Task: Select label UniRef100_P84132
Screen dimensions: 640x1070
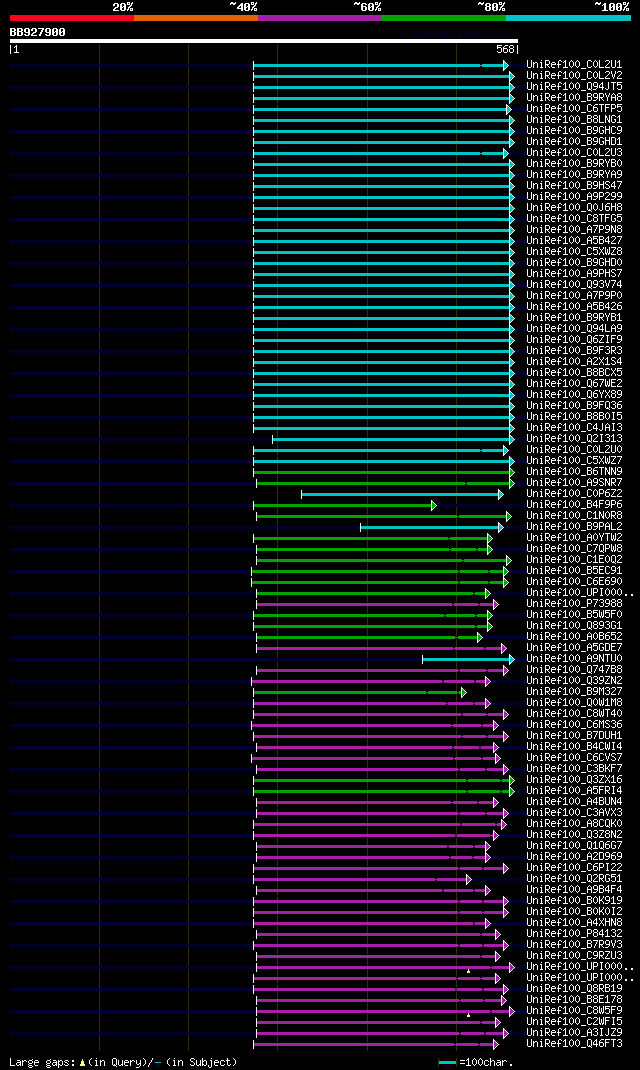Action: (x=574, y=934)
